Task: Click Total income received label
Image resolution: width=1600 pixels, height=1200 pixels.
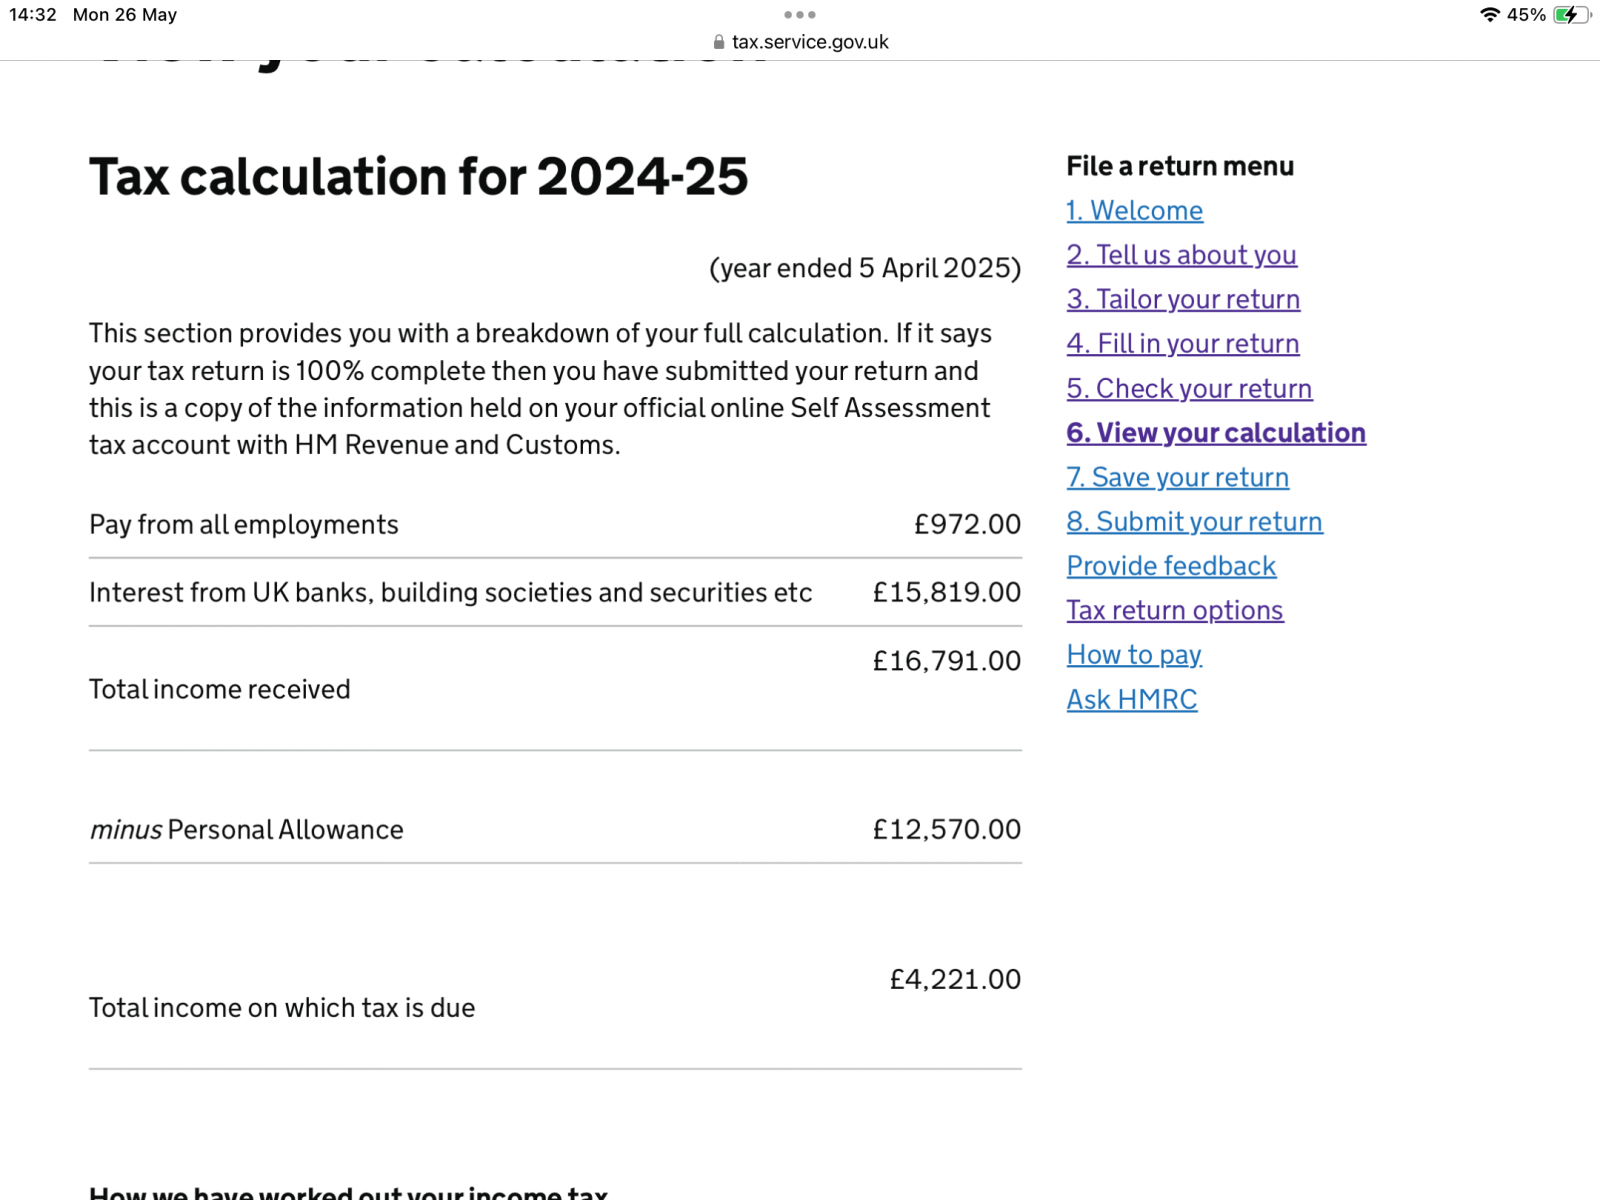Action: (220, 689)
